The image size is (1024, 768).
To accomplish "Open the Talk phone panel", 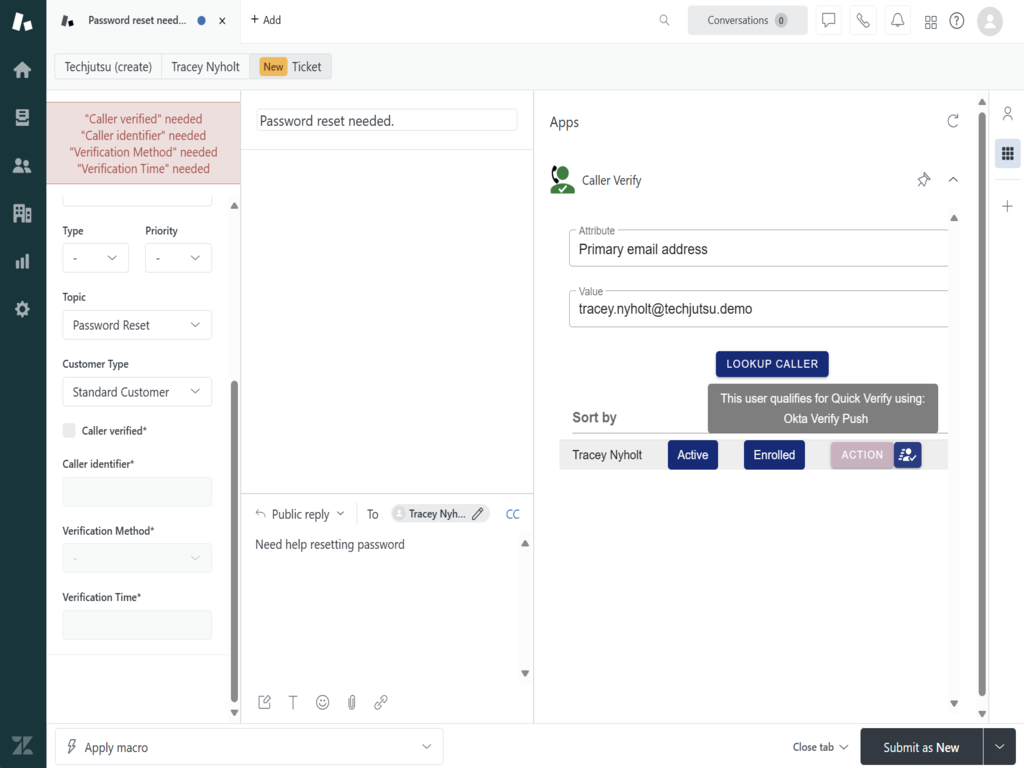I will tap(863, 20).
